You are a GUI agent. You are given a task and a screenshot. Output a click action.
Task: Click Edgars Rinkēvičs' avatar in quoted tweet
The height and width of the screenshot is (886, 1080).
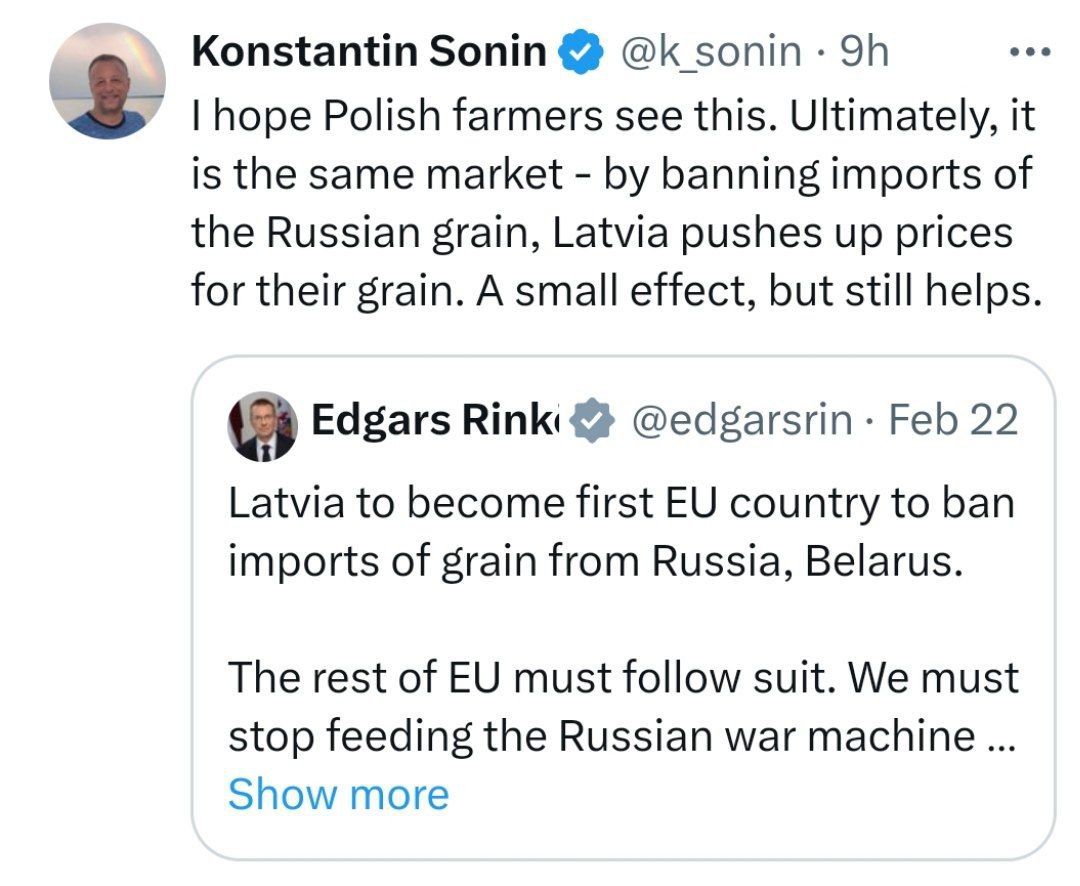pyautogui.click(x=263, y=425)
